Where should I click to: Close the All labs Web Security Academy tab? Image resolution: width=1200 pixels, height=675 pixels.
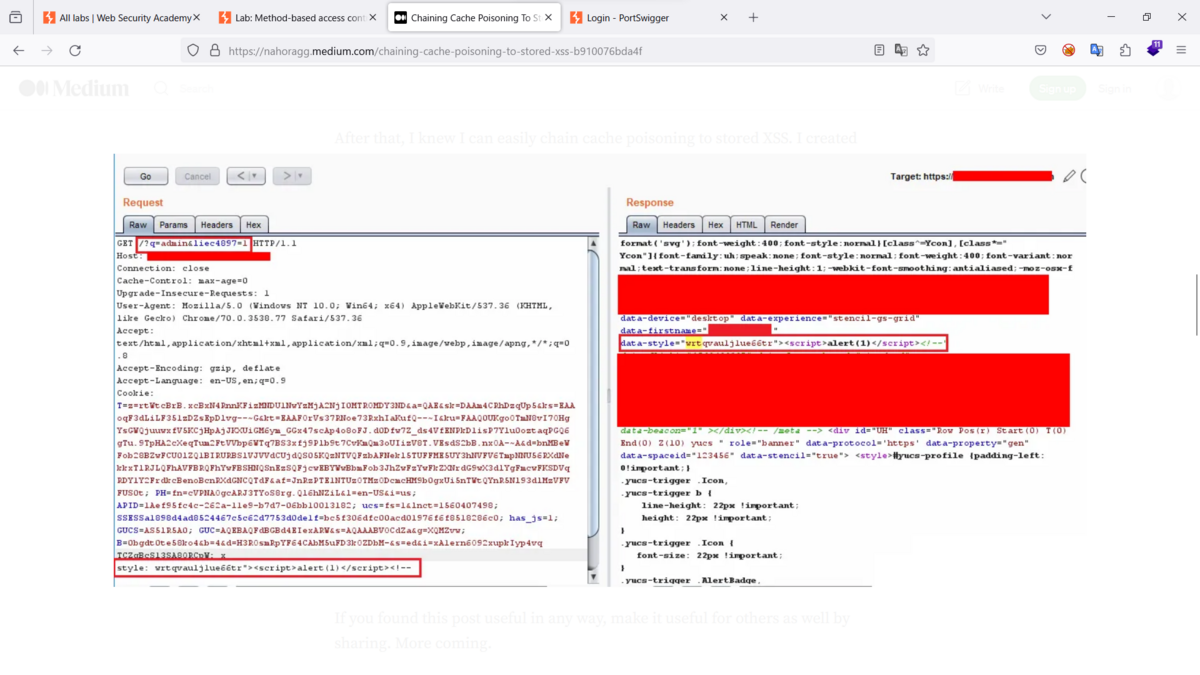pyautogui.click(x=196, y=17)
